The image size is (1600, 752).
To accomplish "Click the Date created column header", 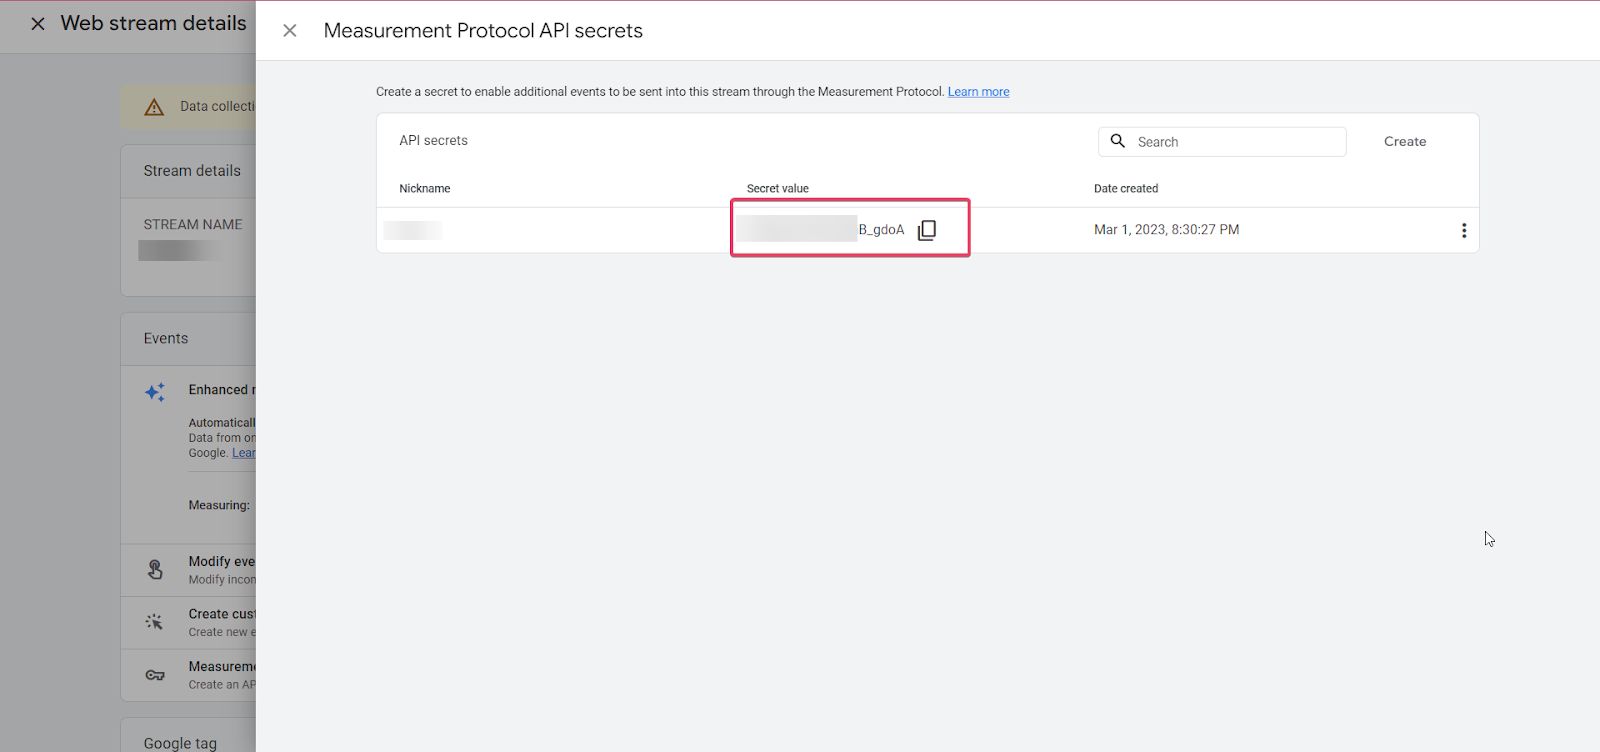I will click(1125, 188).
